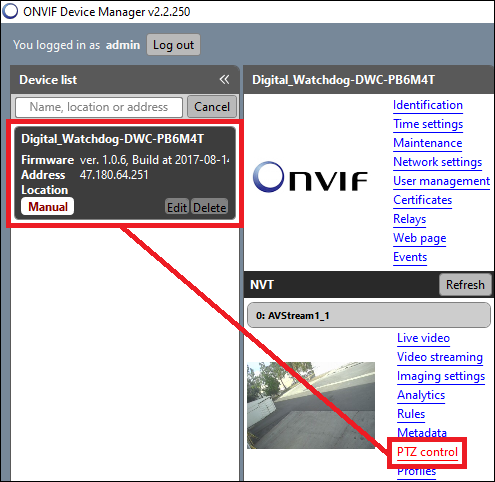
Task: Click the ONVIF logo image
Action: [310, 177]
